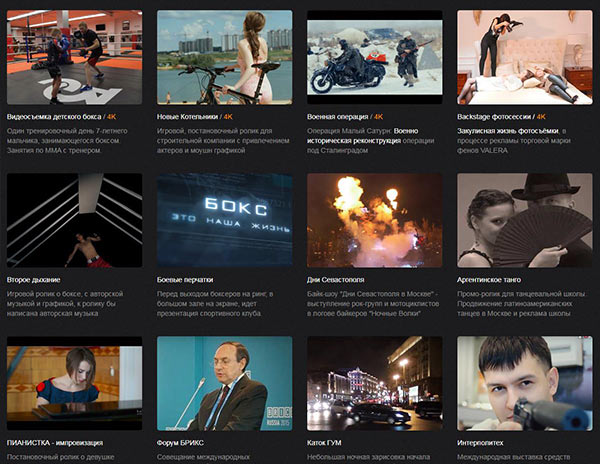Click the 'Видеосъемка детского бокса' title
The width and height of the screenshot is (600, 464).
(x=54, y=117)
